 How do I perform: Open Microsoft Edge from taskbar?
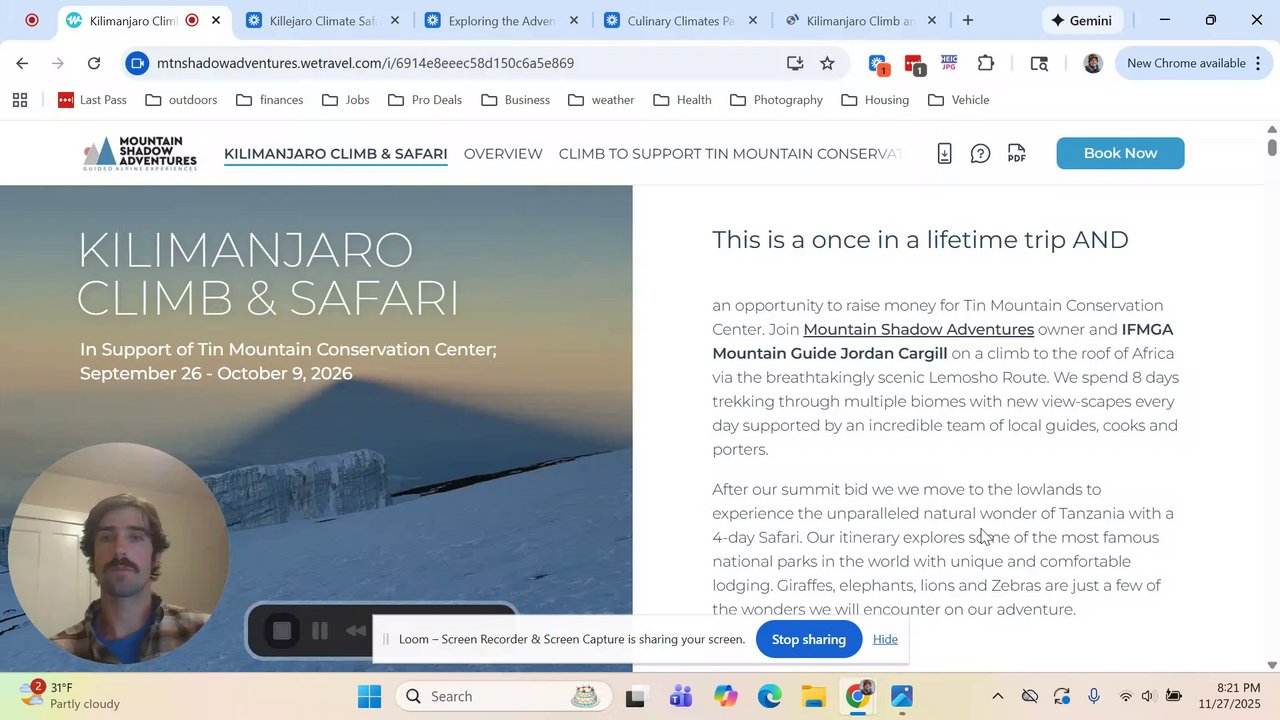[x=769, y=696]
